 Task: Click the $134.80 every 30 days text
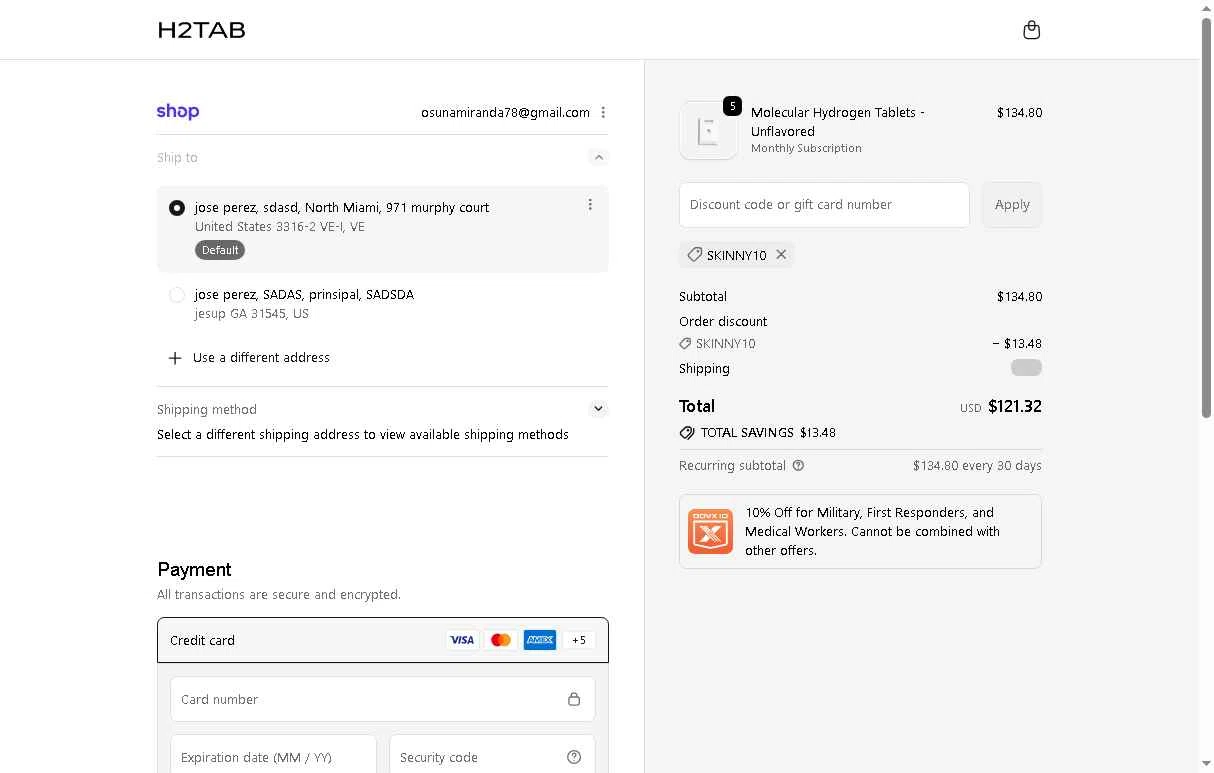click(977, 466)
